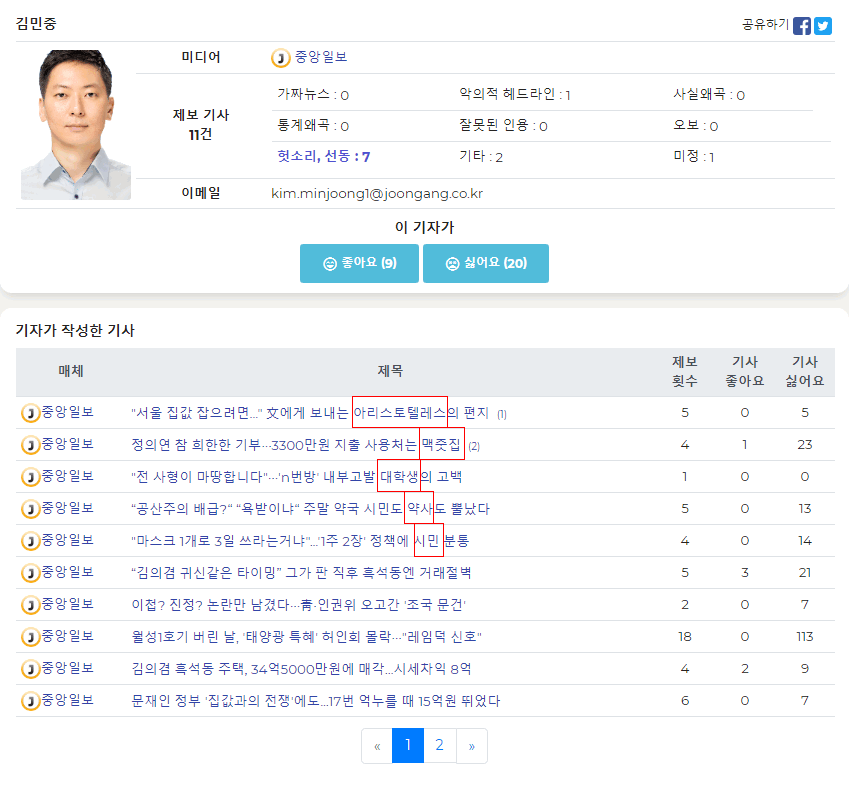Click the 113 dislikes value in 월성1호기 row

[805, 636]
